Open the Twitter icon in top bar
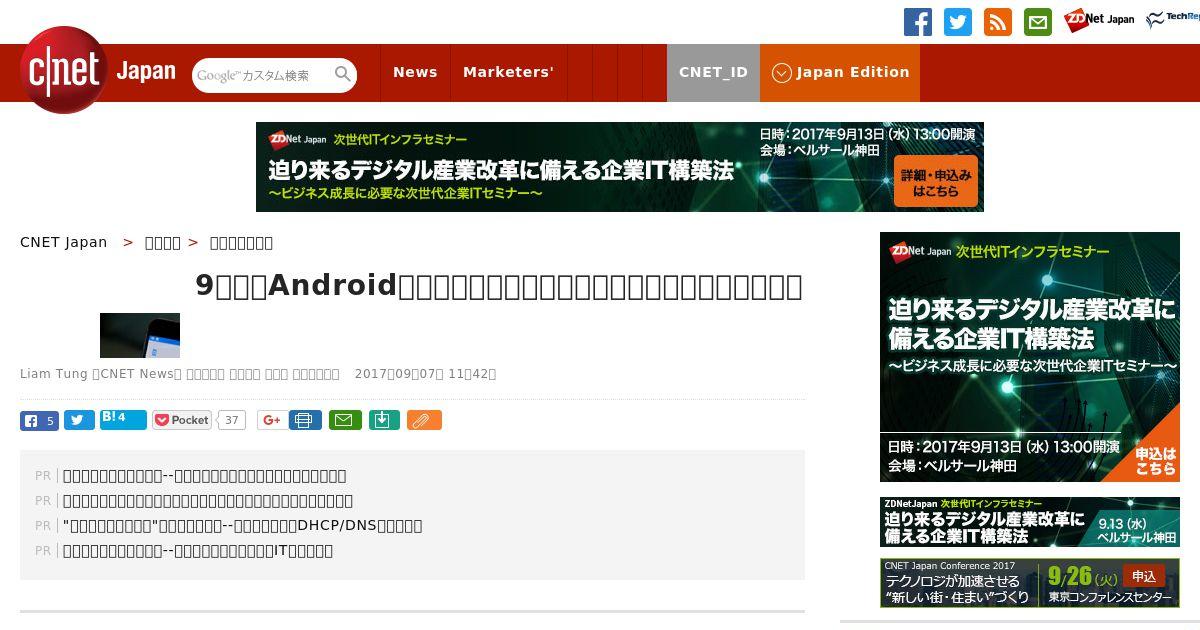Viewport: 1200px width, 630px height. tap(958, 22)
